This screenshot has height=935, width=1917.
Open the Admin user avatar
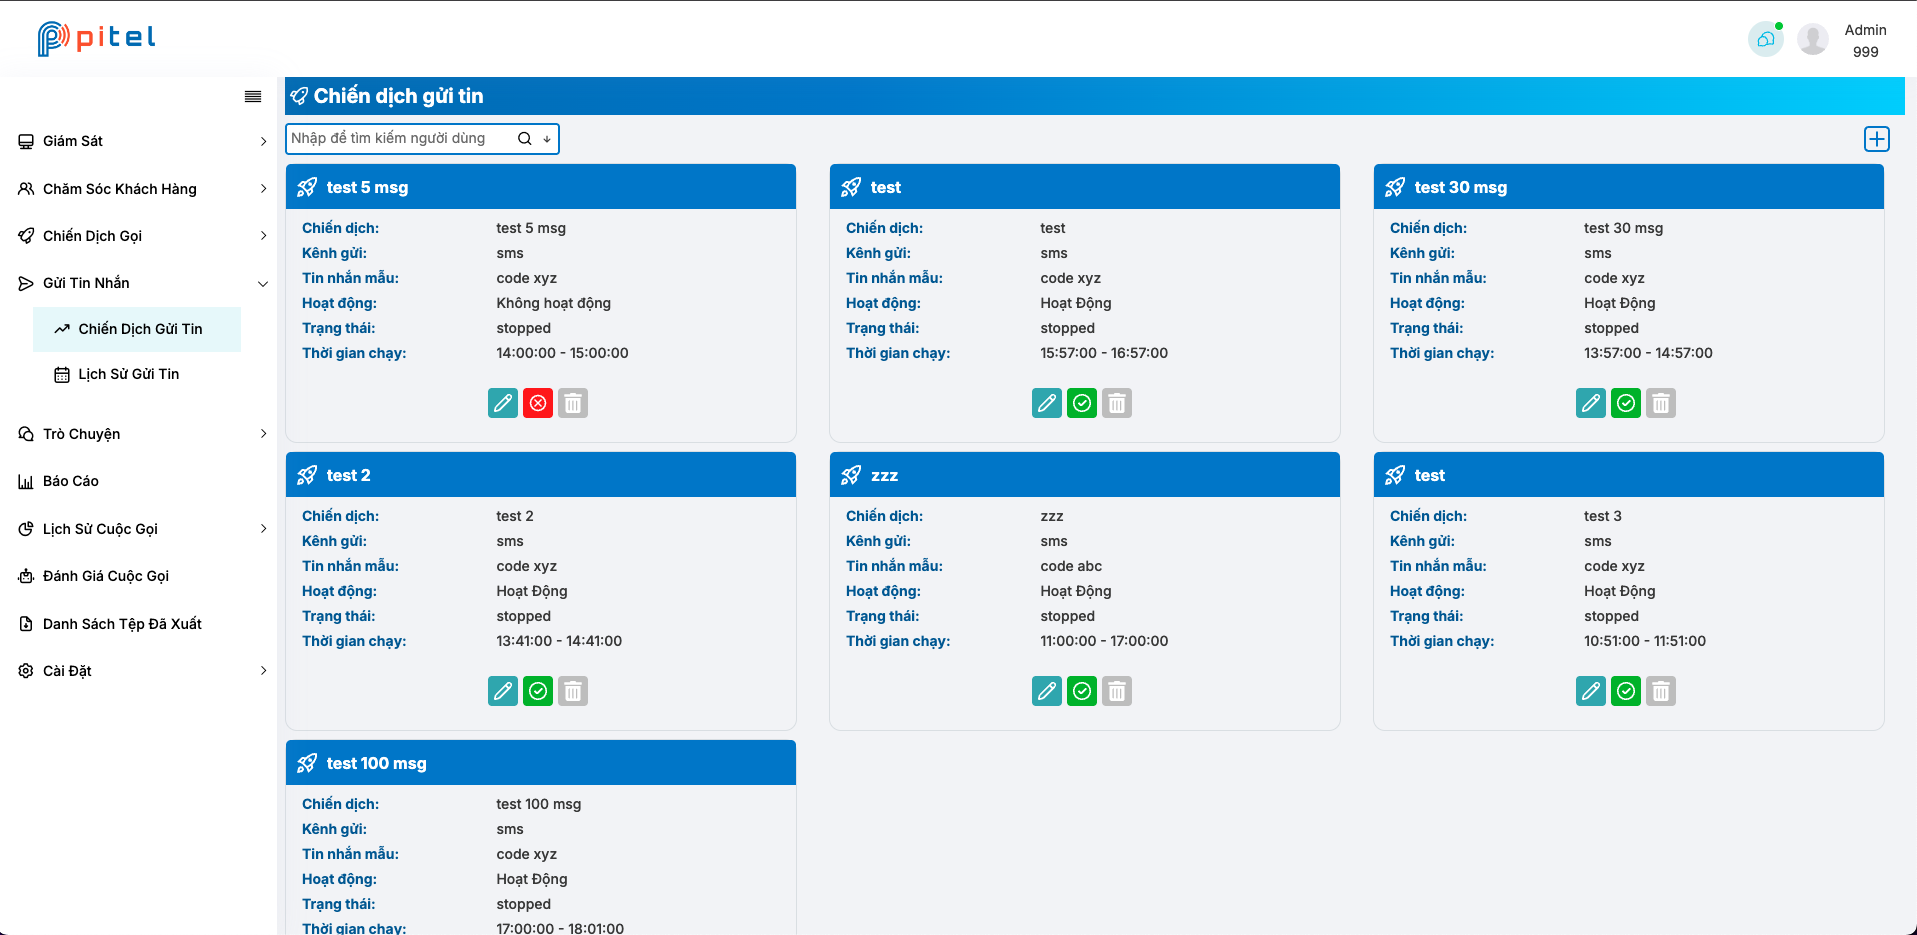1812,39
